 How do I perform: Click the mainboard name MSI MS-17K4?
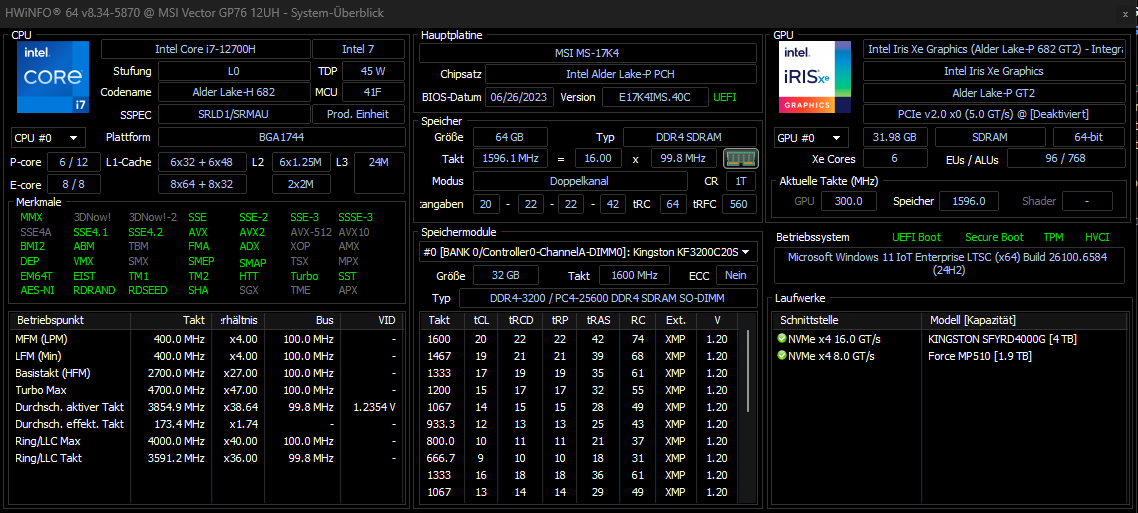coord(588,53)
